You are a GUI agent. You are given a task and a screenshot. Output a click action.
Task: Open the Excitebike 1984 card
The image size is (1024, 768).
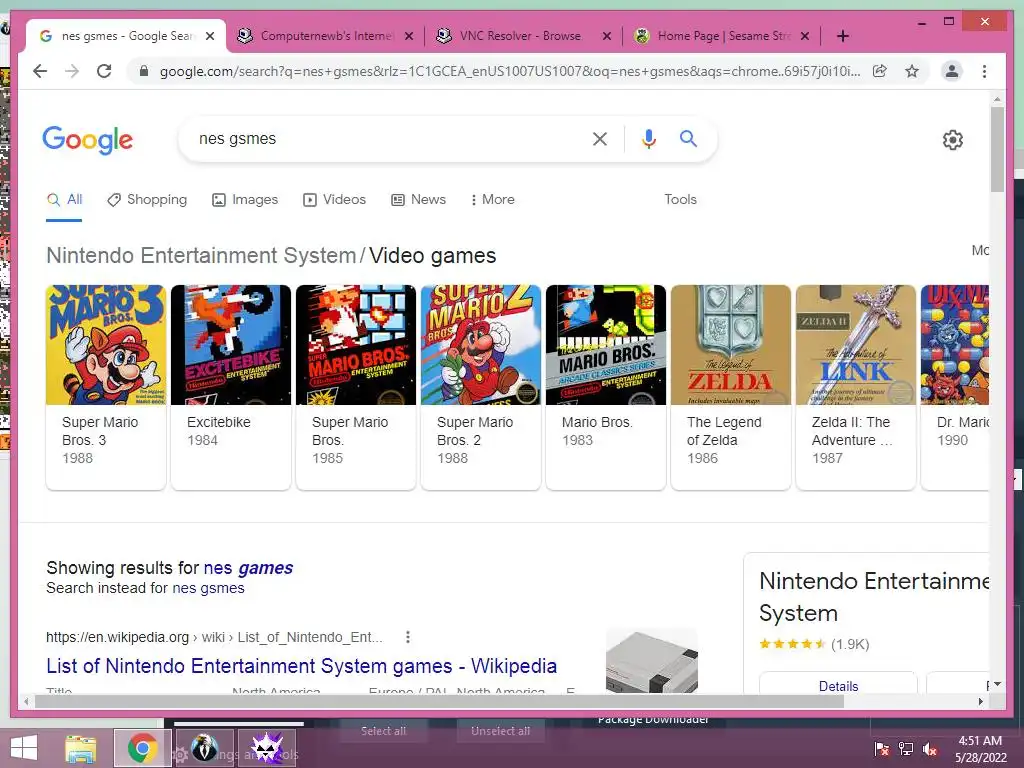(x=231, y=387)
